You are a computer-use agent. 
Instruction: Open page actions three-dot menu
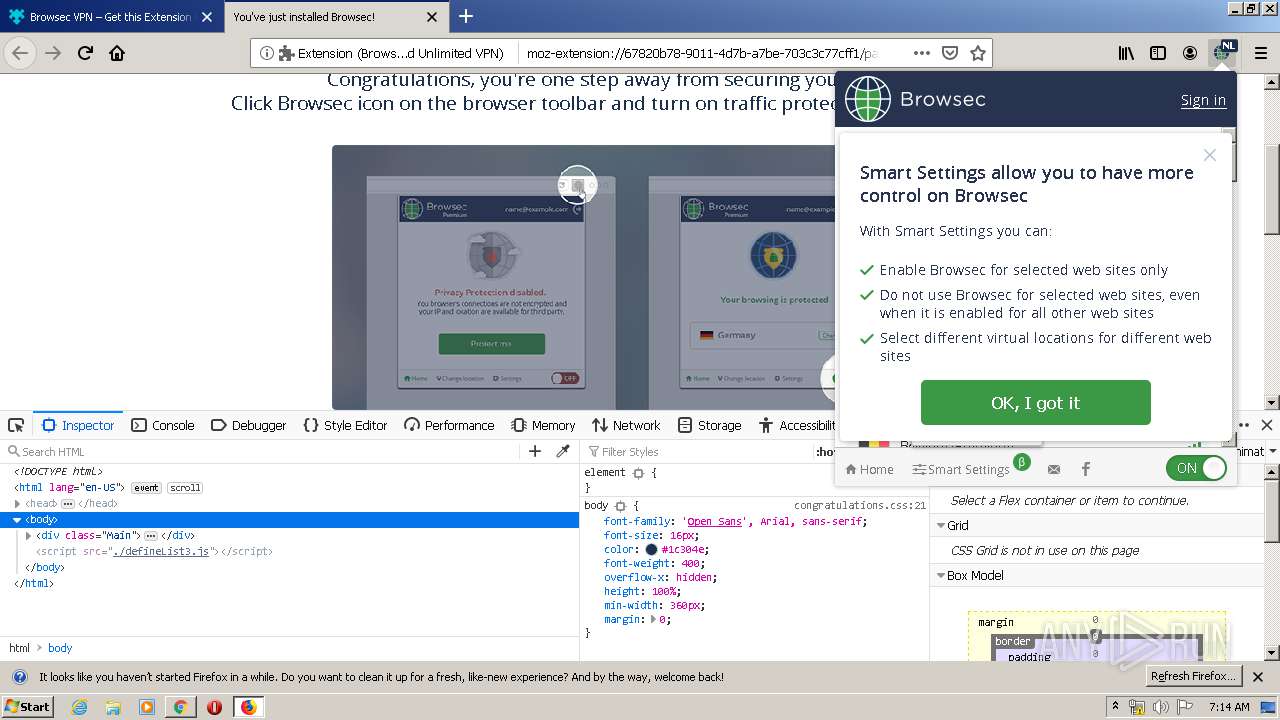click(x=922, y=53)
